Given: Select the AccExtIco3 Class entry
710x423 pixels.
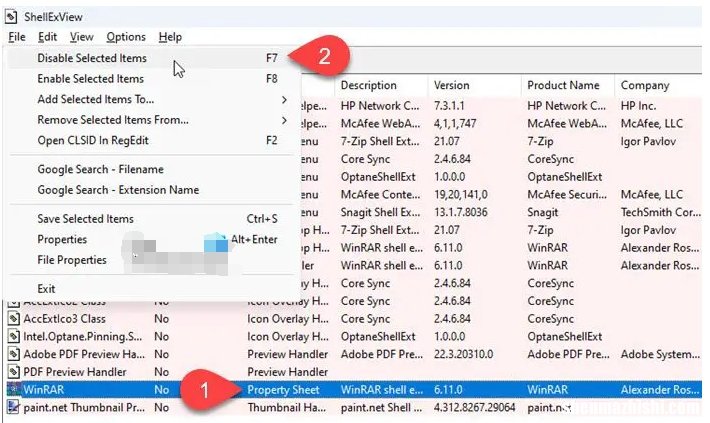Looking at the screenshot, I should click(x=64, y=319).
